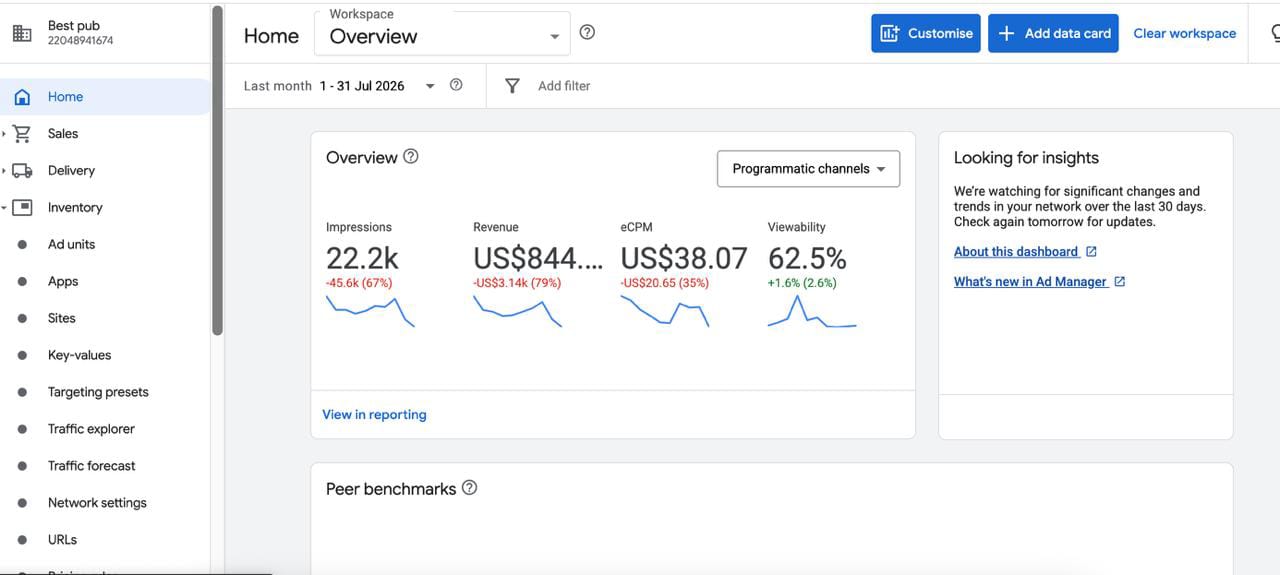Click the Inventory window icon

click(22, 207)
